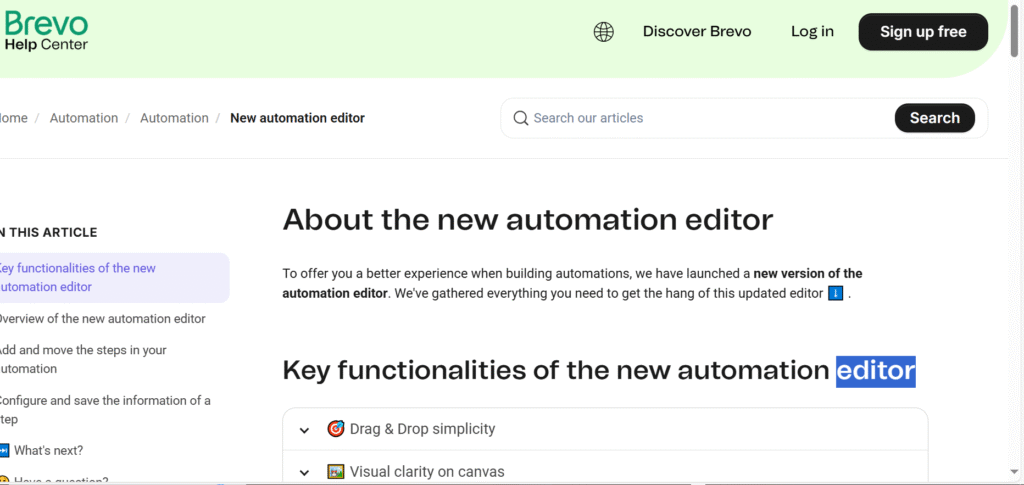Click the picture emoji beside Visual clarity
Image resolution: width=1024 pixels, height=485 pixels.
336,471
